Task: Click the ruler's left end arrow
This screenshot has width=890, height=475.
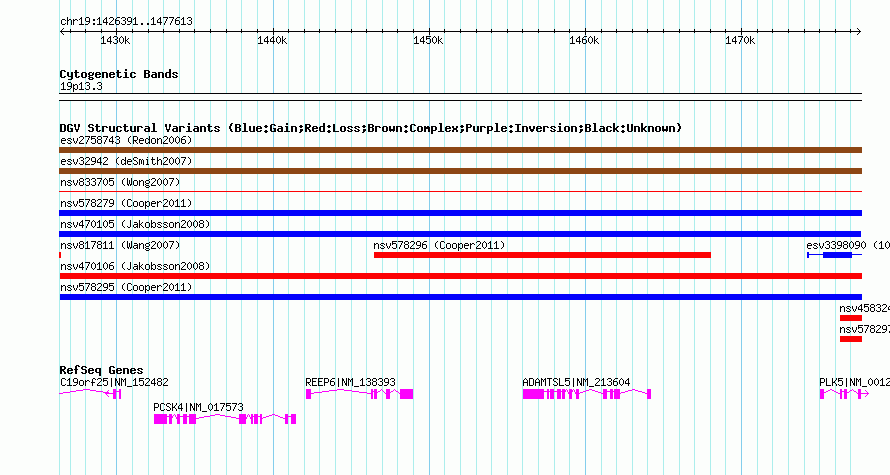Action: tap(62, 32)
